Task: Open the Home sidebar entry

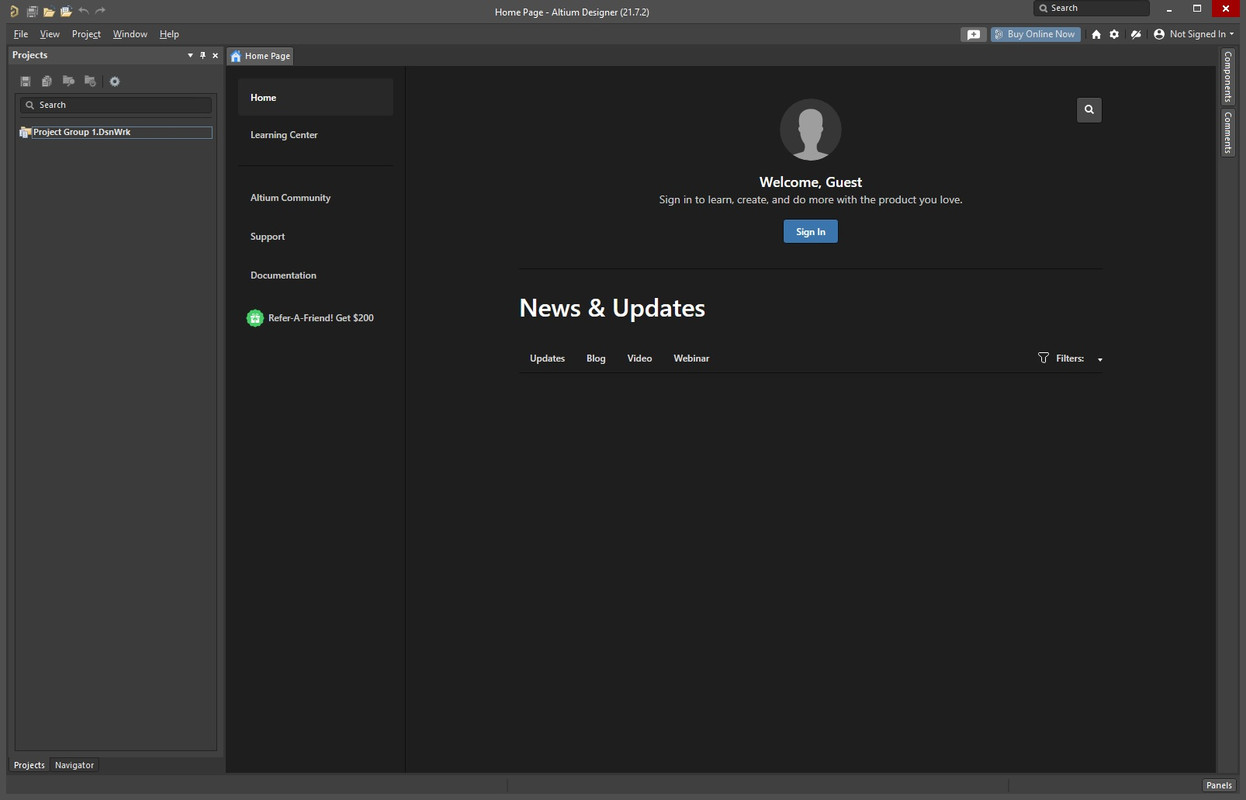Action: 315,97
